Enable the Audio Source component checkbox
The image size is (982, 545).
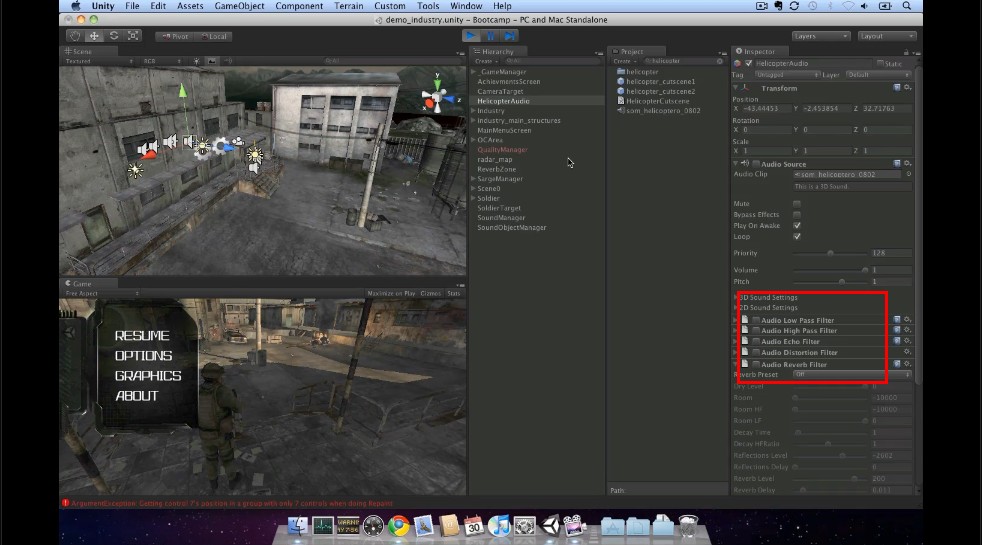(756, 164)
